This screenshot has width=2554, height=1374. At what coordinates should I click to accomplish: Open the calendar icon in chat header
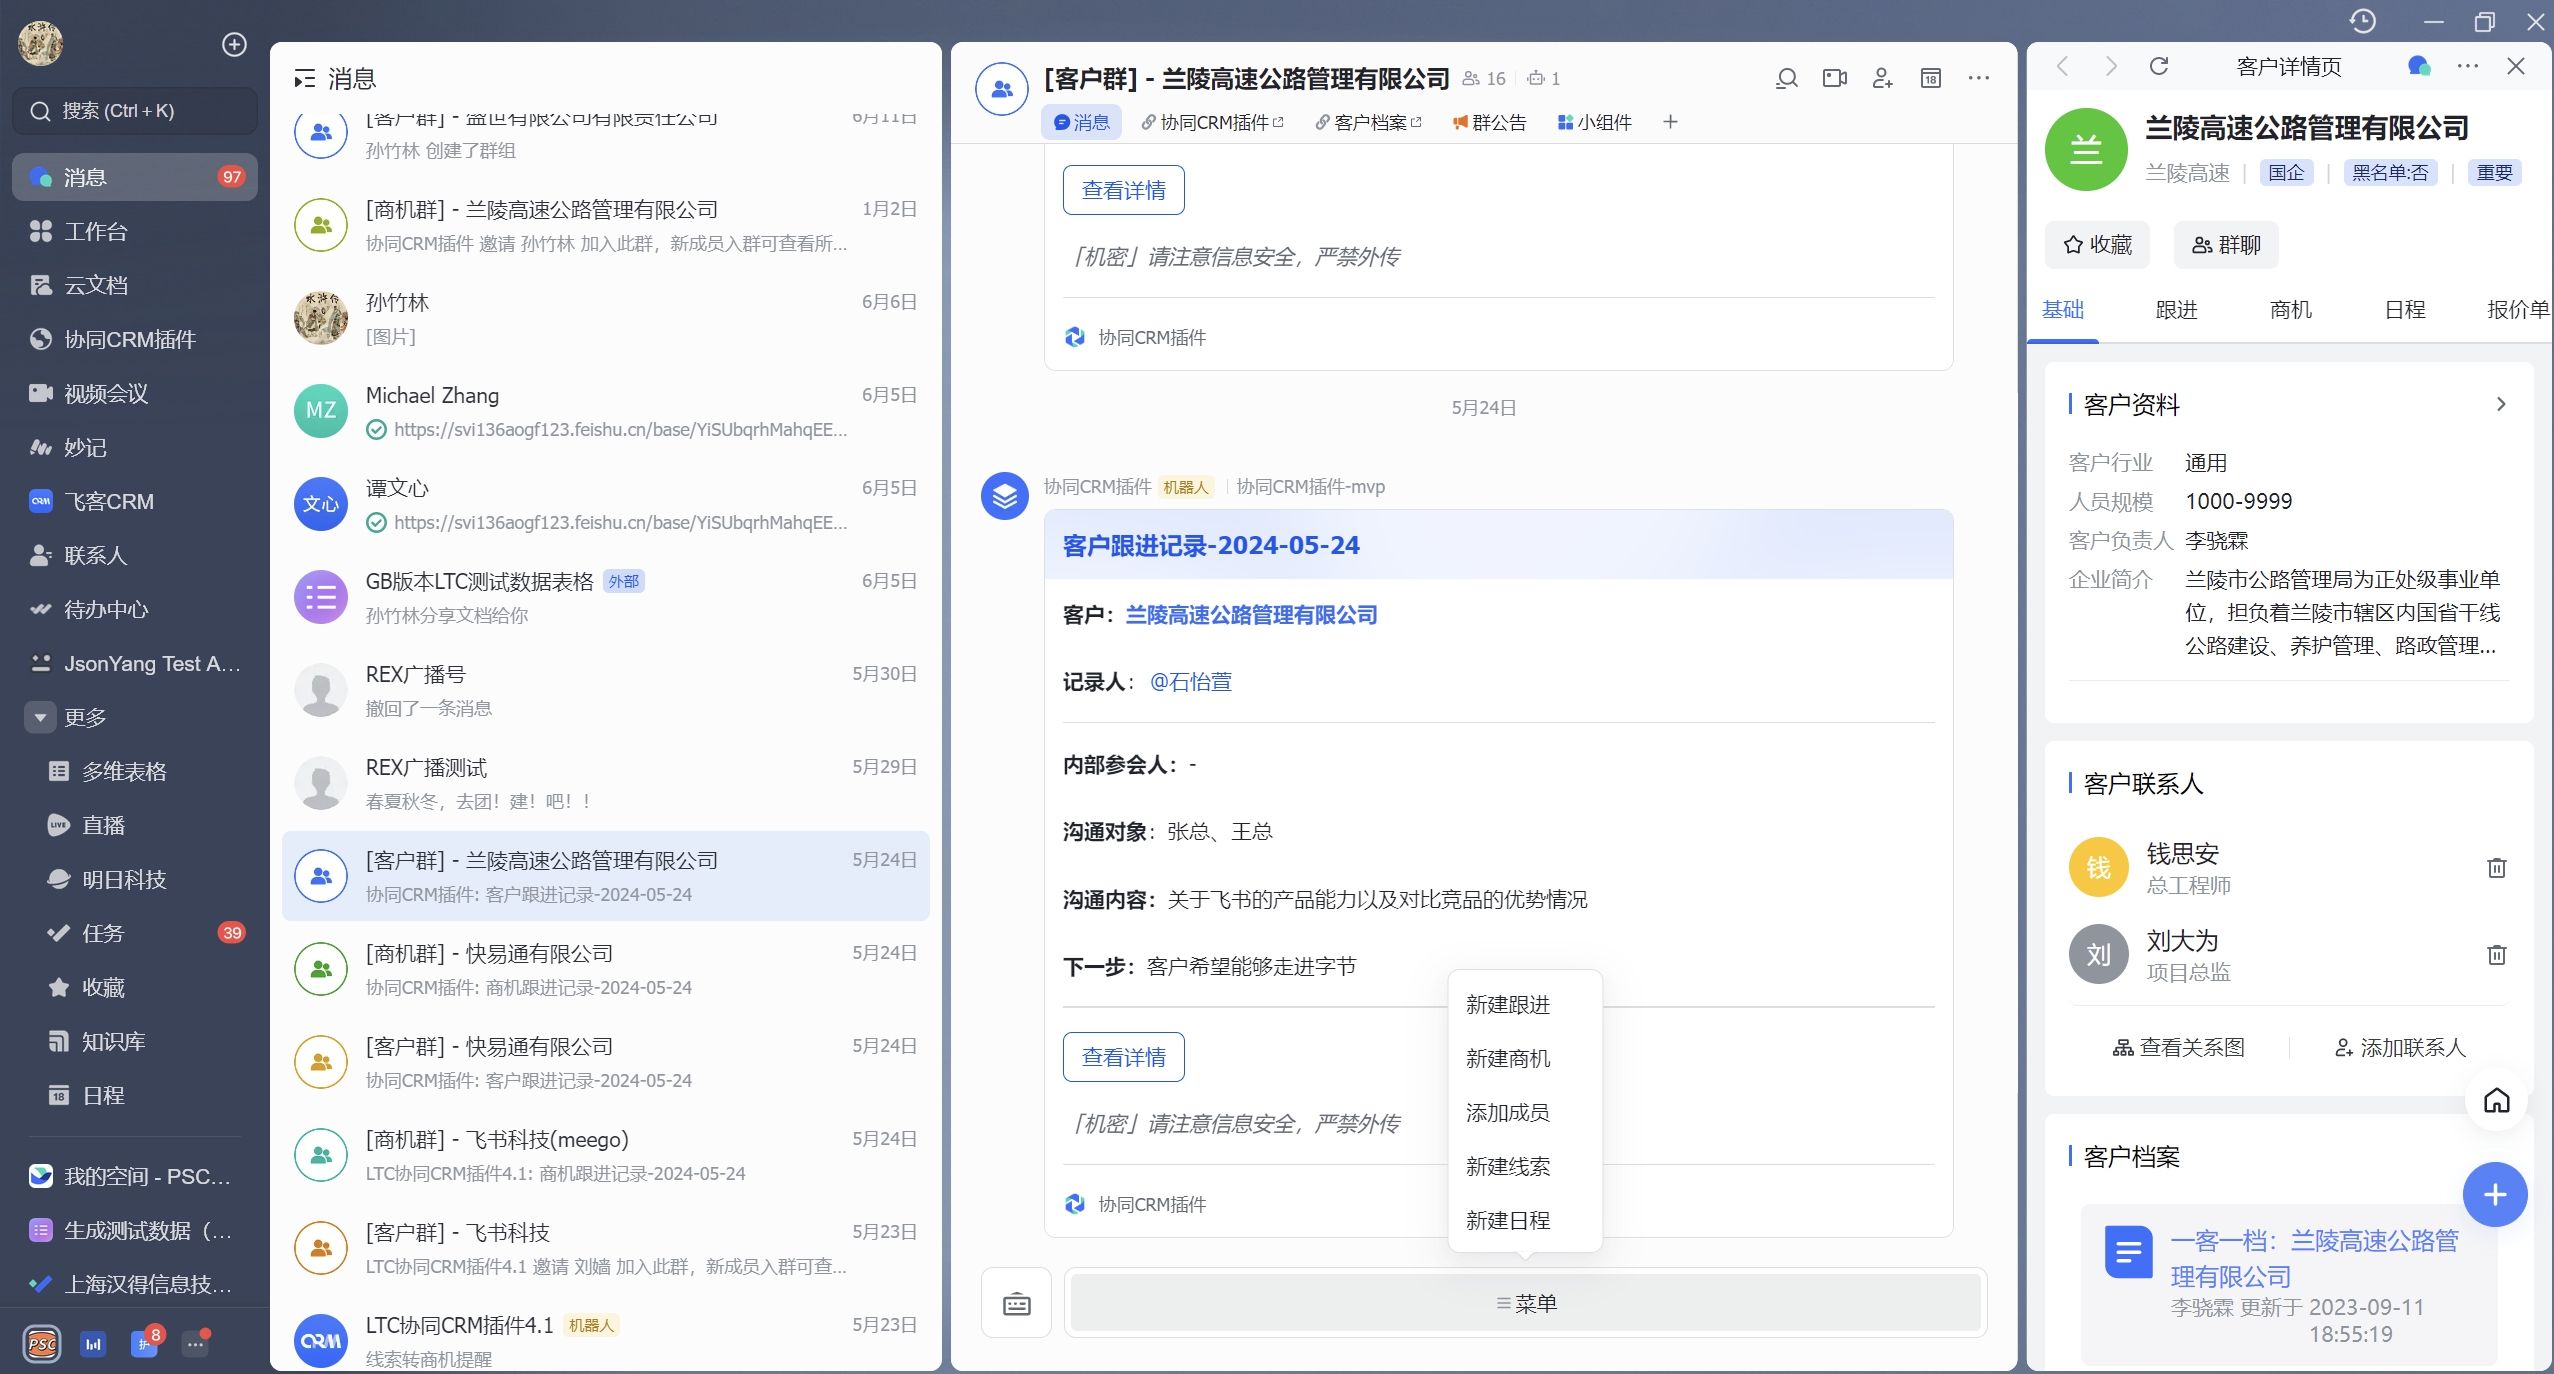[x=1930, y=78]
